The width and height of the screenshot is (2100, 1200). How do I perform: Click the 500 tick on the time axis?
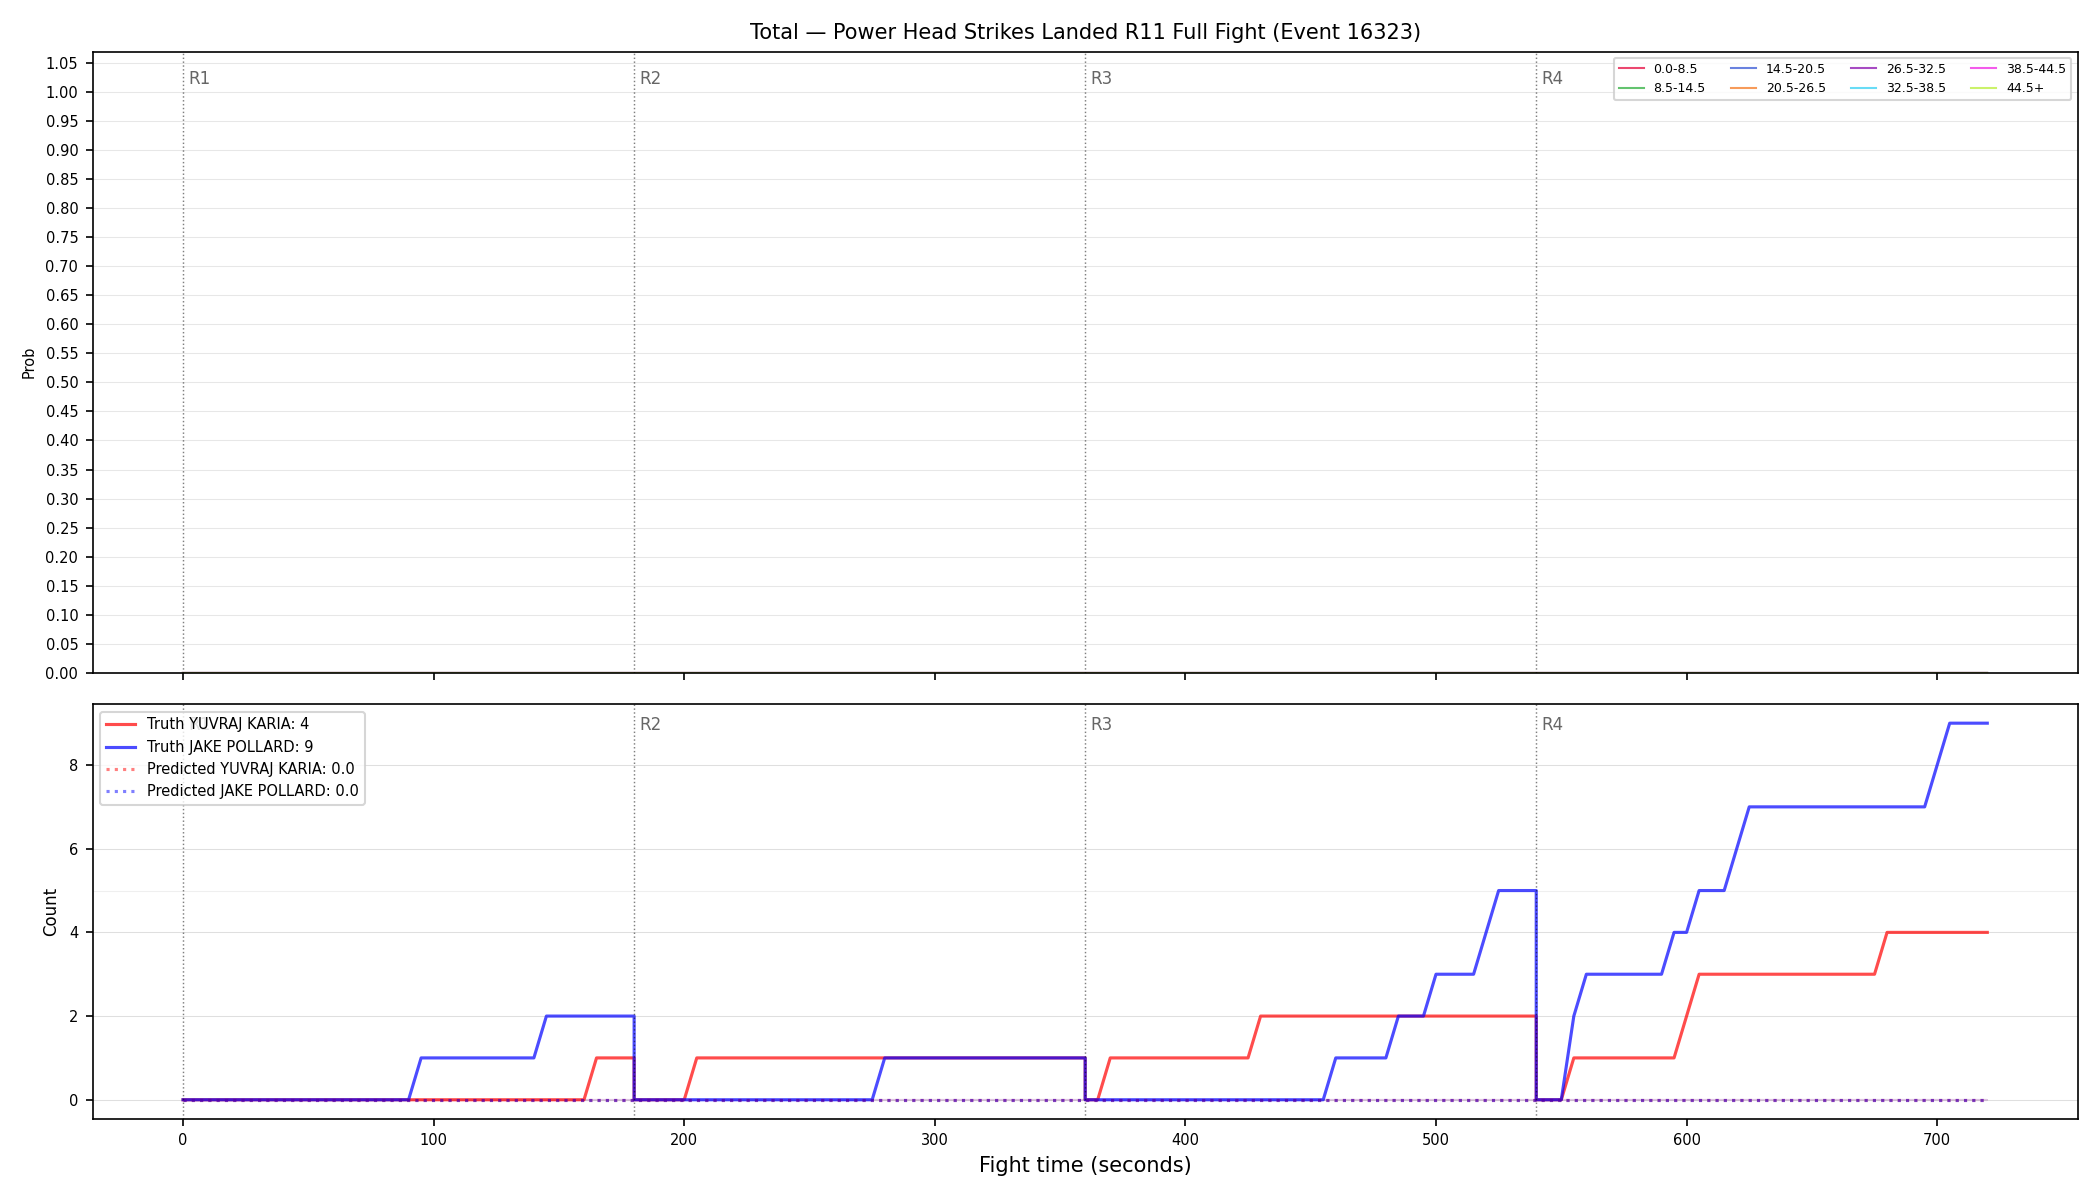(x=1436, y=1138)
